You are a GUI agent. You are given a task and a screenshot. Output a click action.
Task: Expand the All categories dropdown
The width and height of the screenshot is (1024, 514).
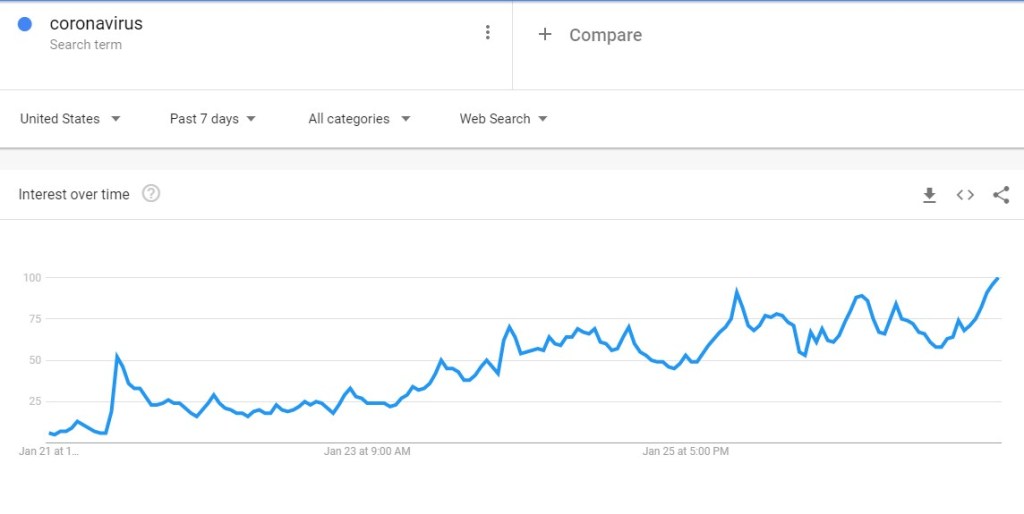[x=359, y=118]
